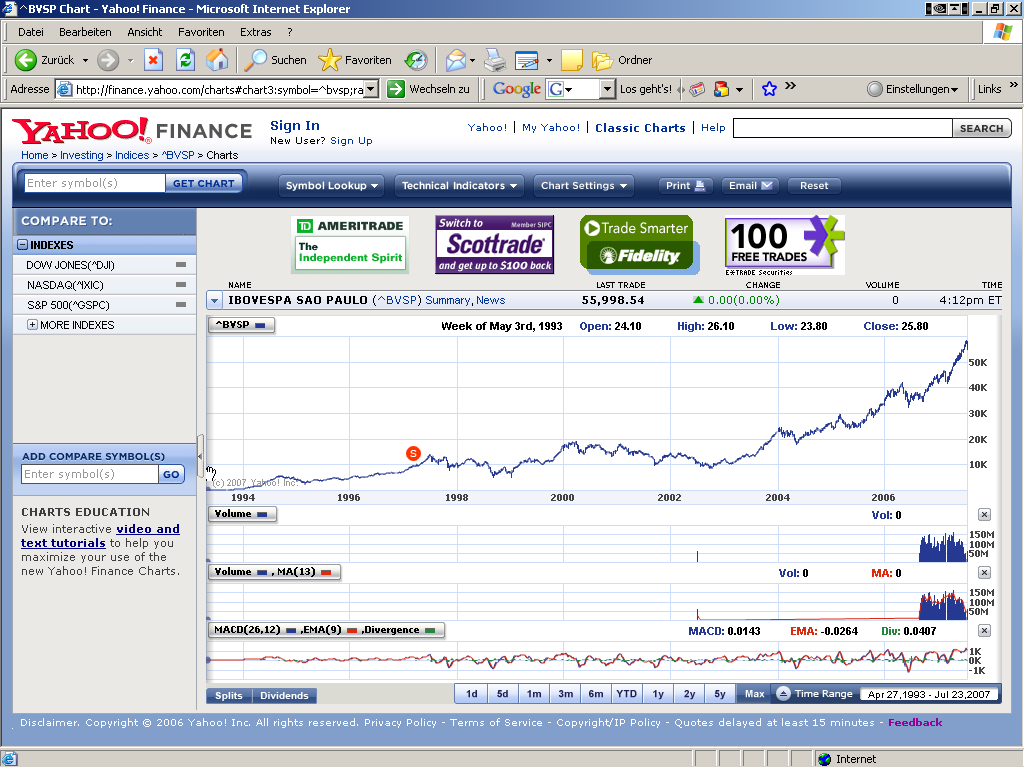The width and height of the screenshot is (1024, 768).
Task: Open the Chart Settings dropdown
Action: point(583,185)
